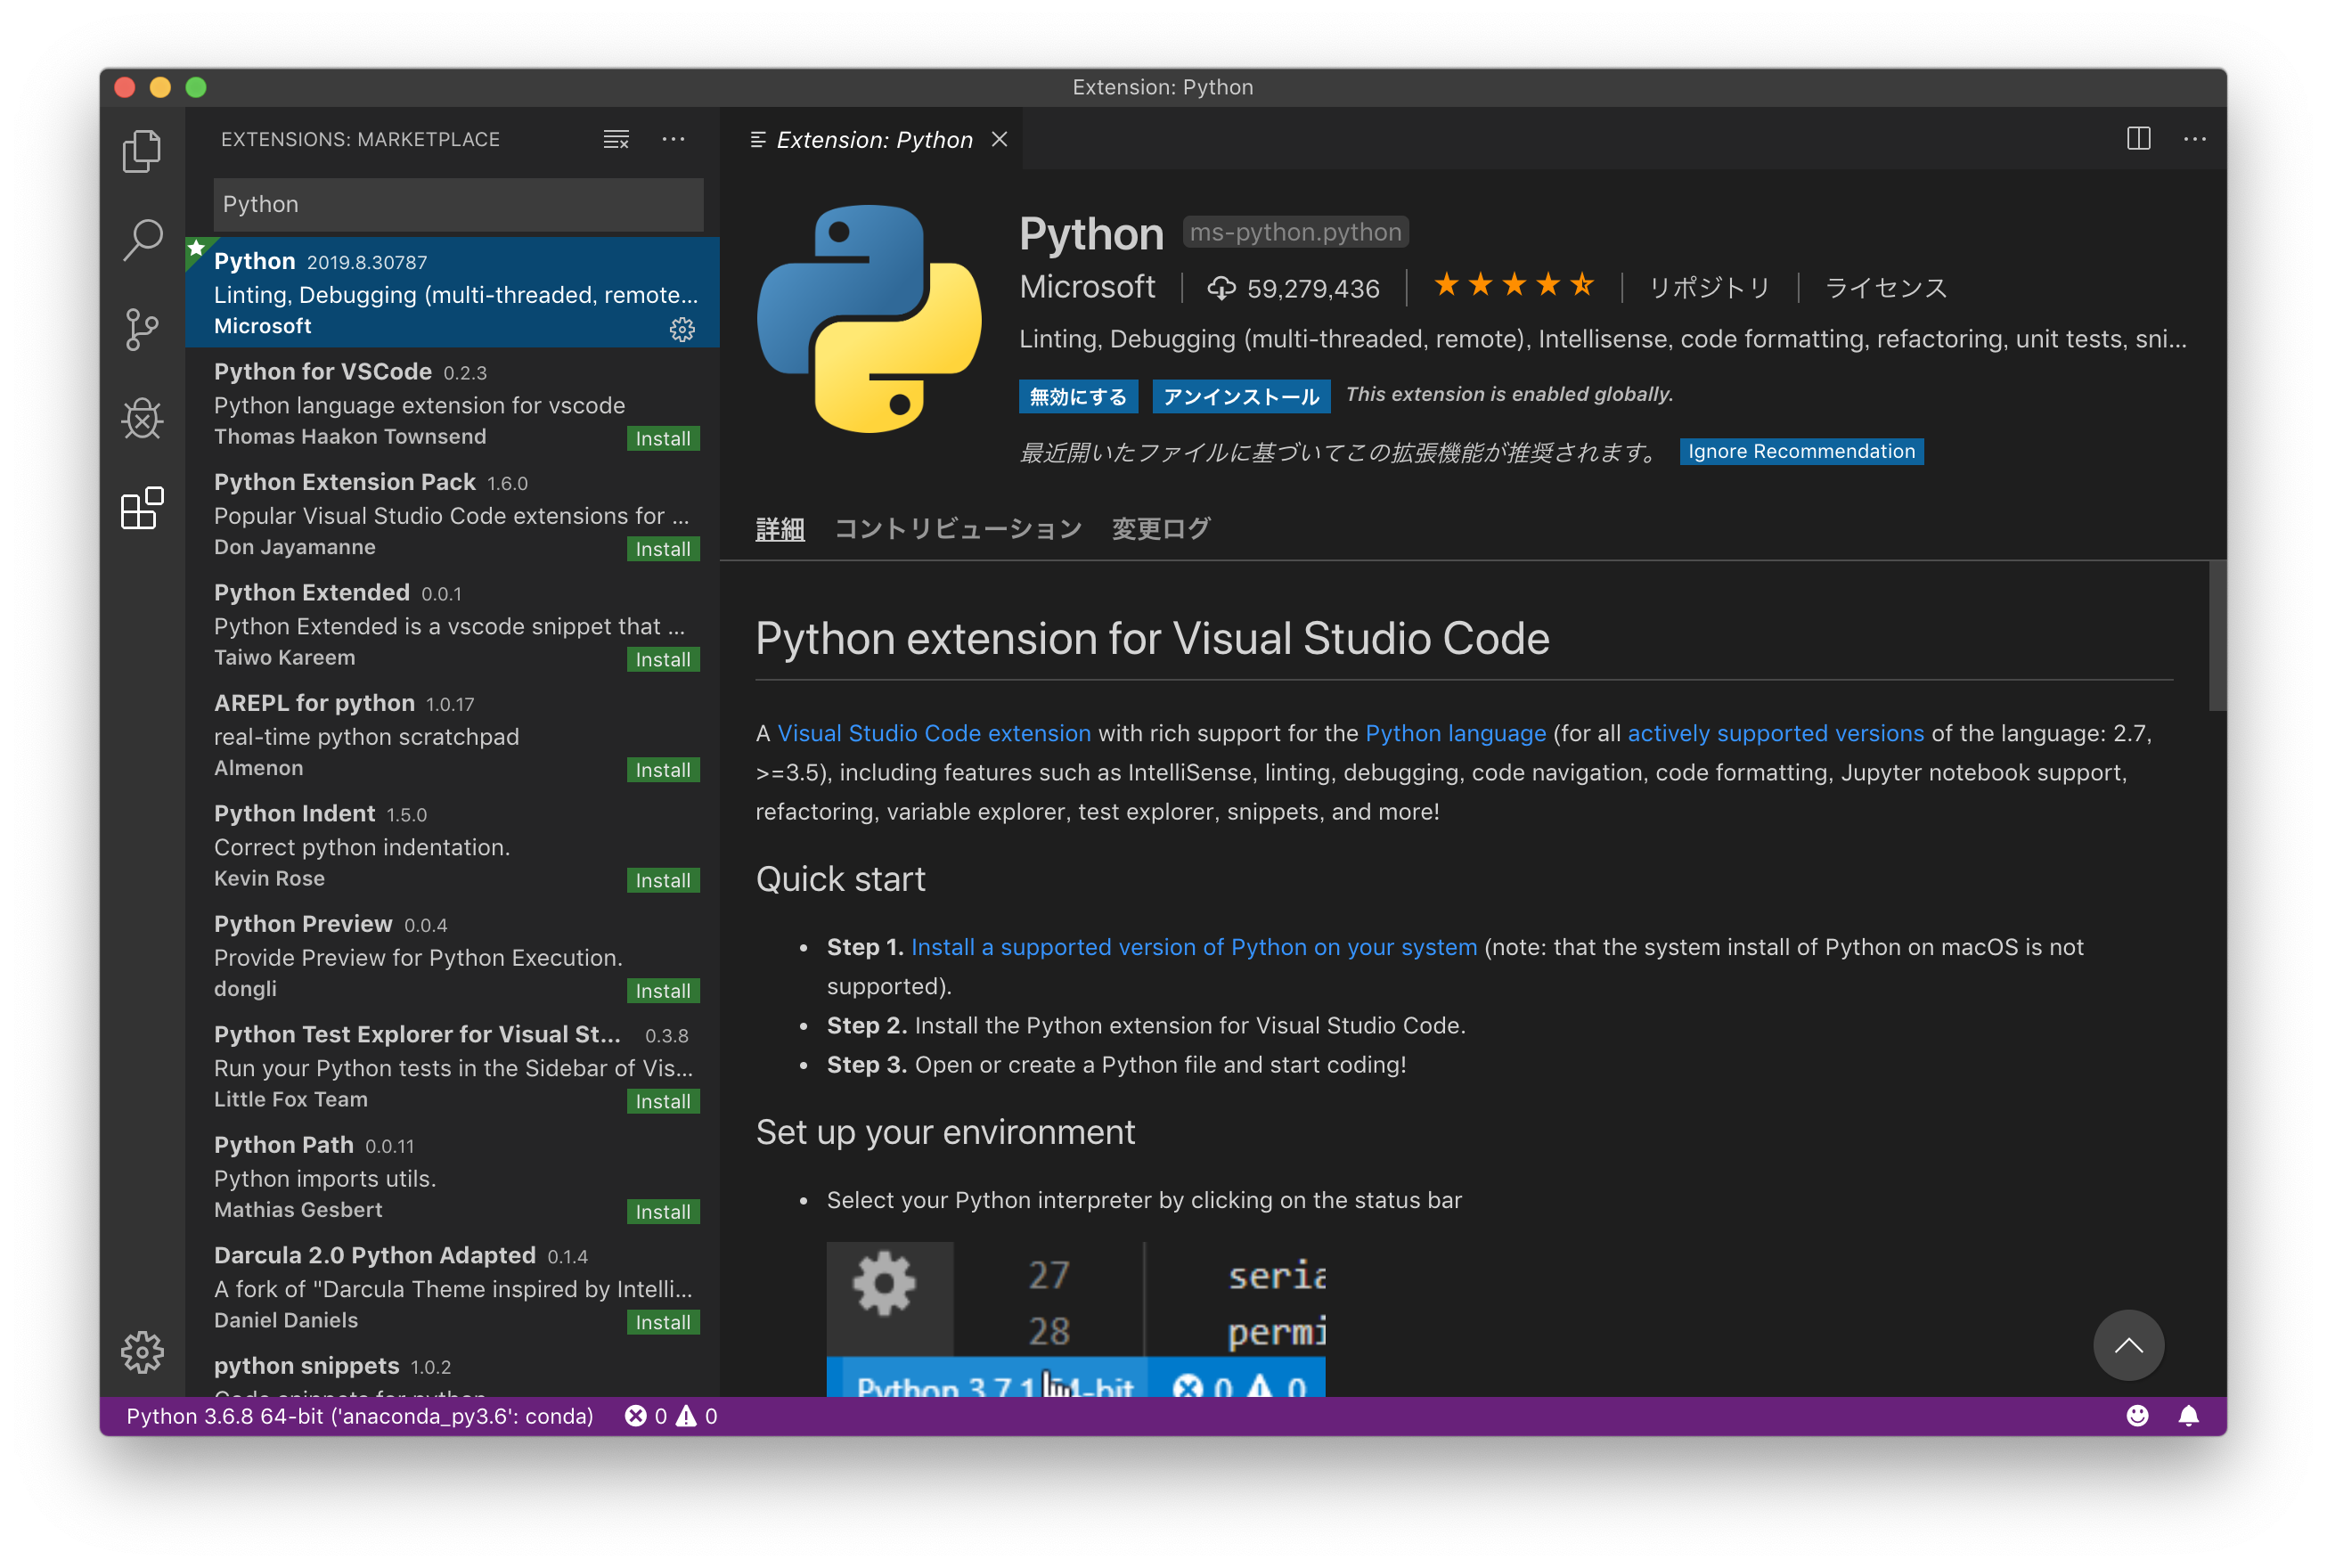Open the Search view in activity bar
Screen dimensions: 2327x1568
click(141, 240)
